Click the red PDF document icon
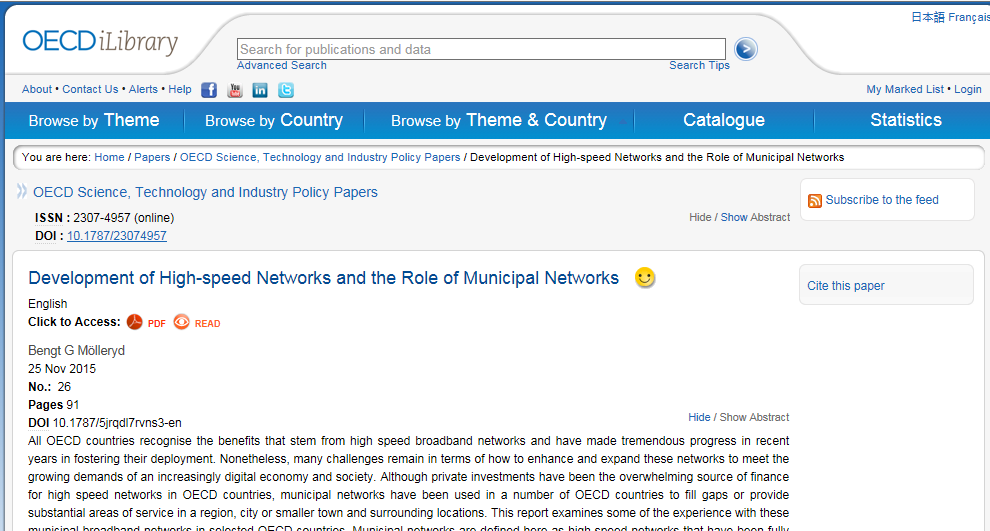This screenshot has width=990, height=531. click(x=134, y=322)
